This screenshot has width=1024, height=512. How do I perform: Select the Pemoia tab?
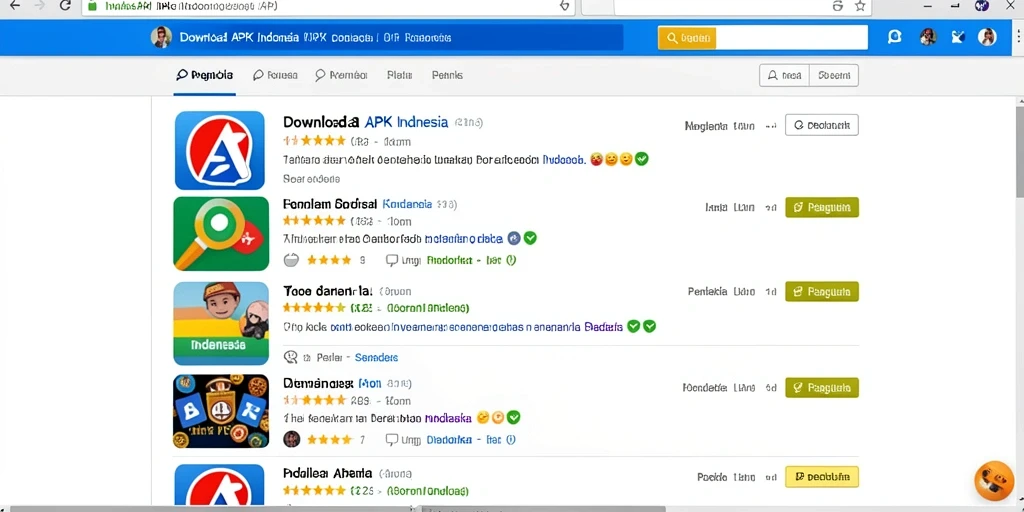click(x=204, y=75)
